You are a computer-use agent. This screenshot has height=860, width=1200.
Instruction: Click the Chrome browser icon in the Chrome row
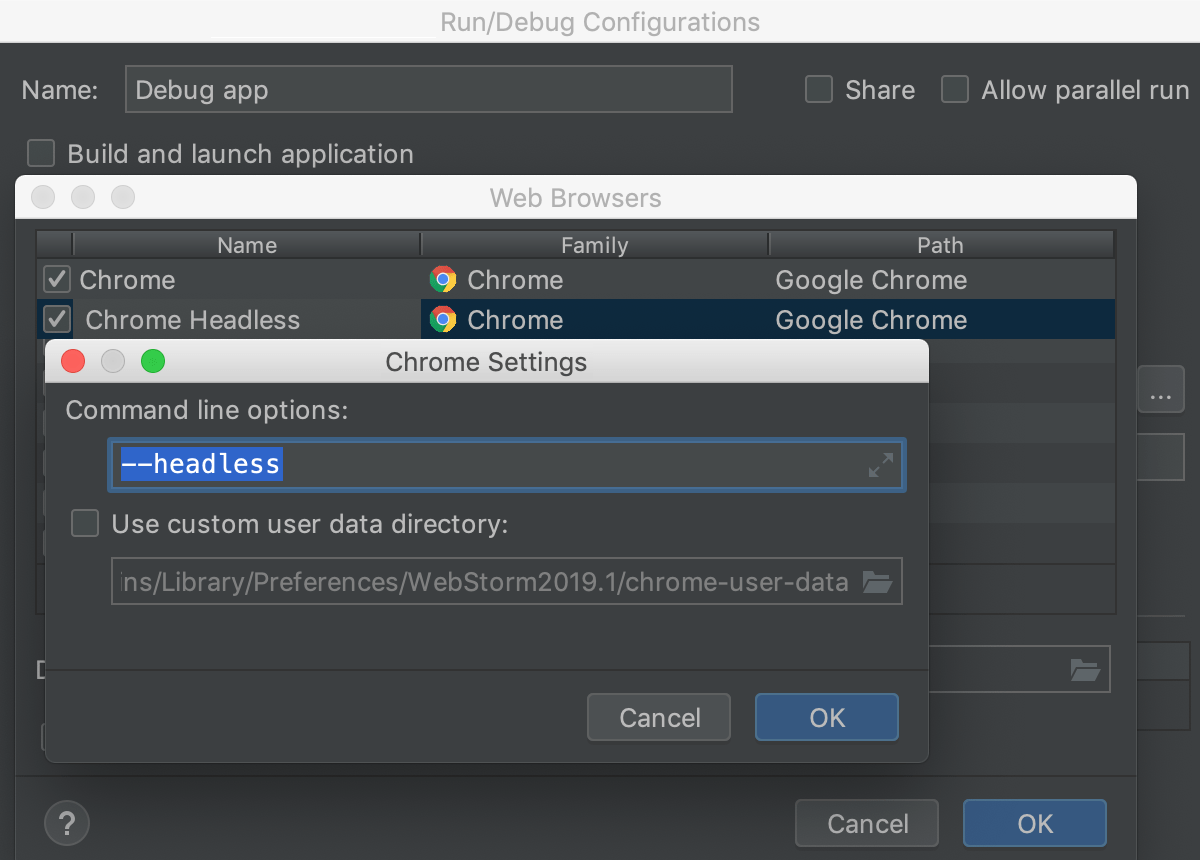(443, 280)
